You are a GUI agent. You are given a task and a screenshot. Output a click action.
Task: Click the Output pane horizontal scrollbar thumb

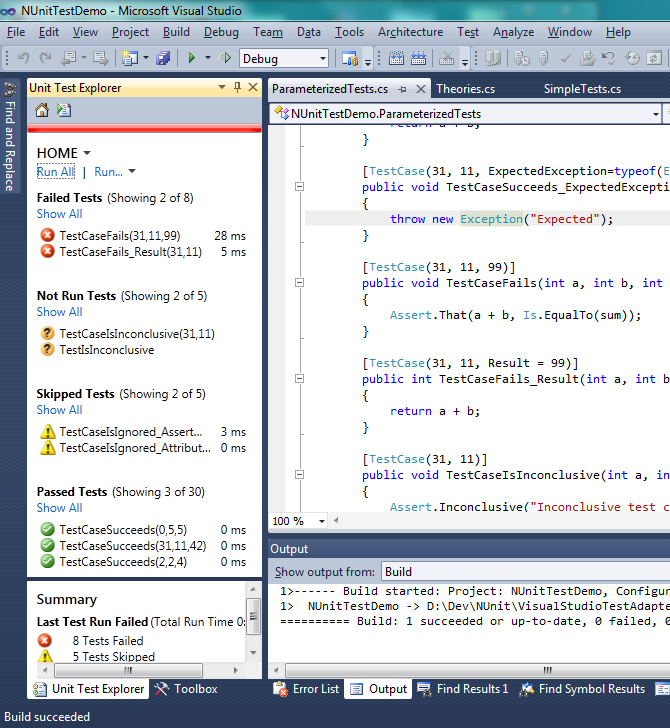point(478,670)
